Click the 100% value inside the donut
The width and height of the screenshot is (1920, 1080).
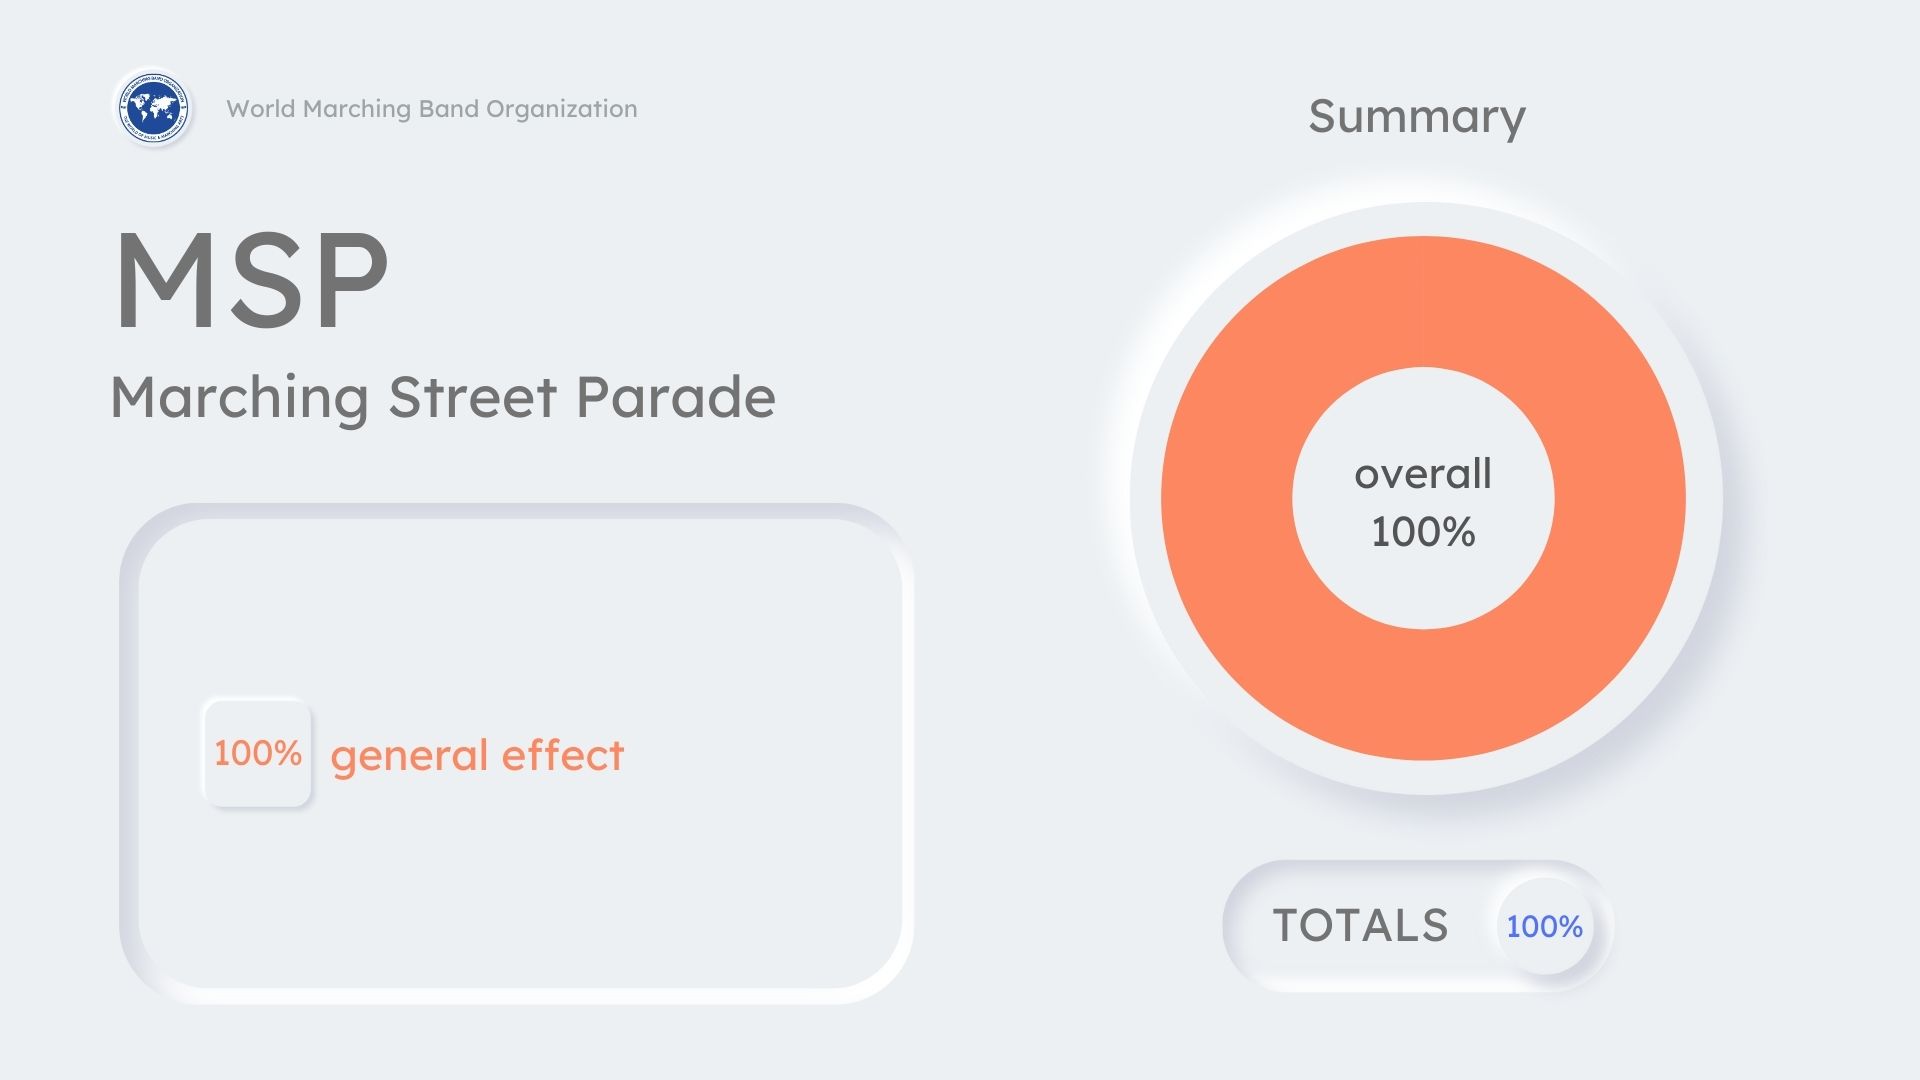point(1423,532)
